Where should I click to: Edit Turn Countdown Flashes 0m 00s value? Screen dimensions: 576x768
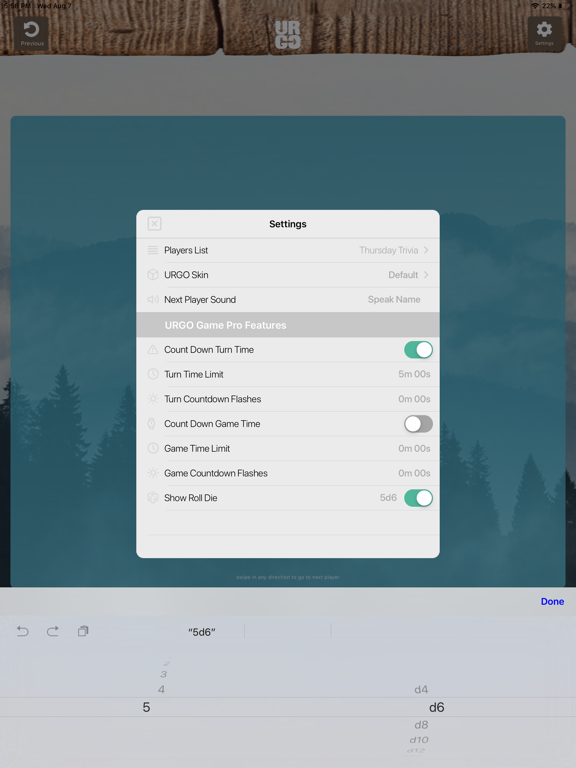414,399
